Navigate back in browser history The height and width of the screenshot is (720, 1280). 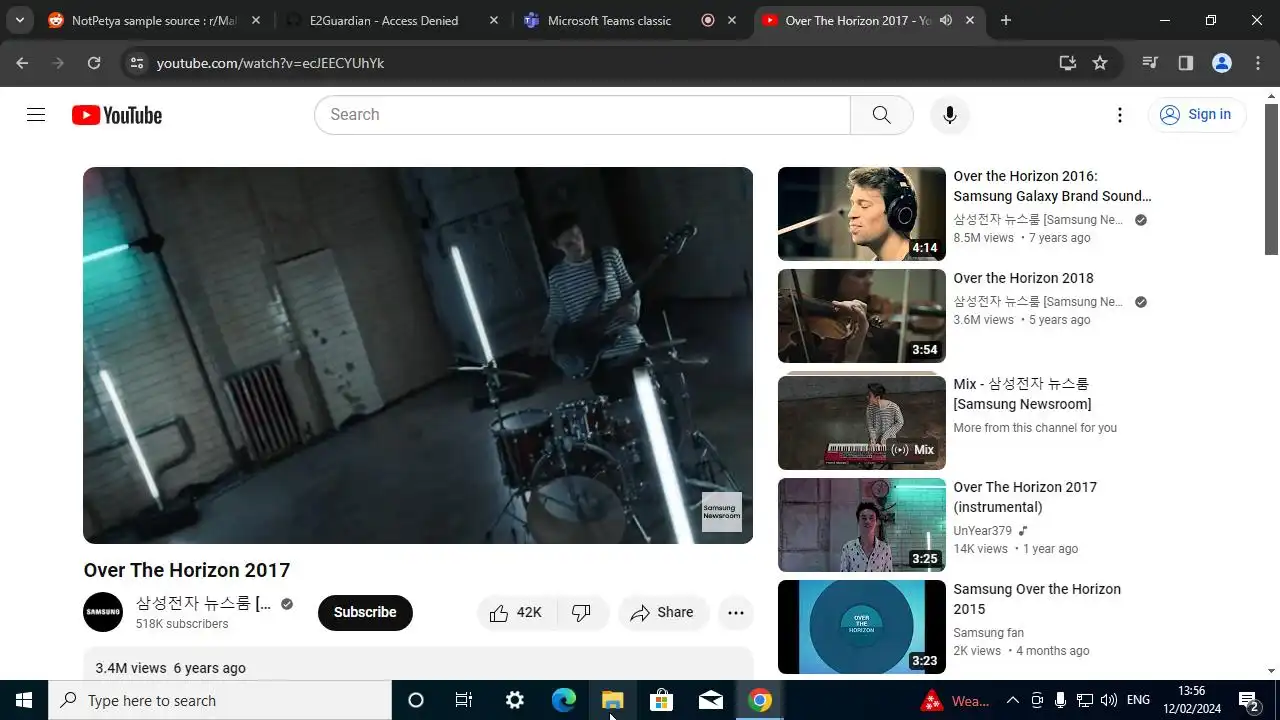point(22,63)
